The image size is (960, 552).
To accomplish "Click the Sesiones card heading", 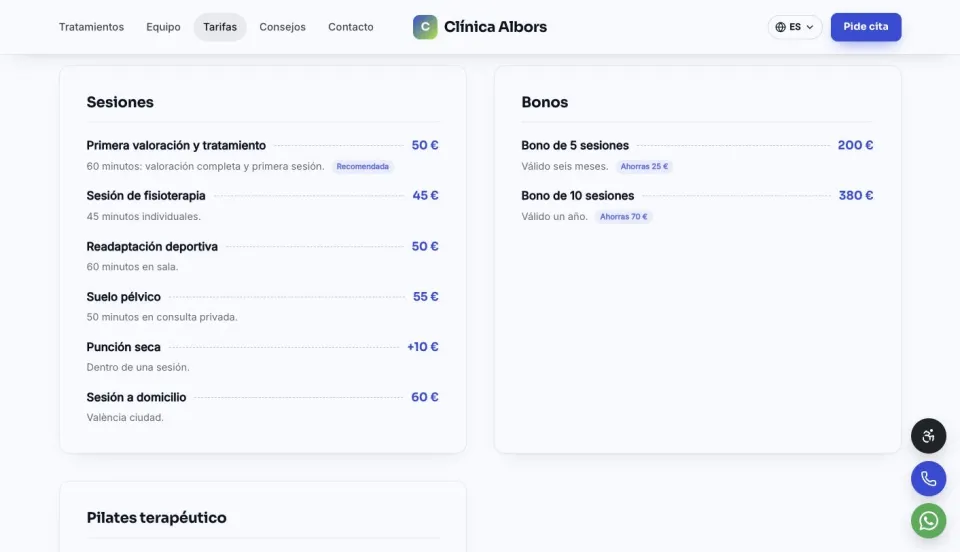I will pyautogui.click(x=120, y=102).
